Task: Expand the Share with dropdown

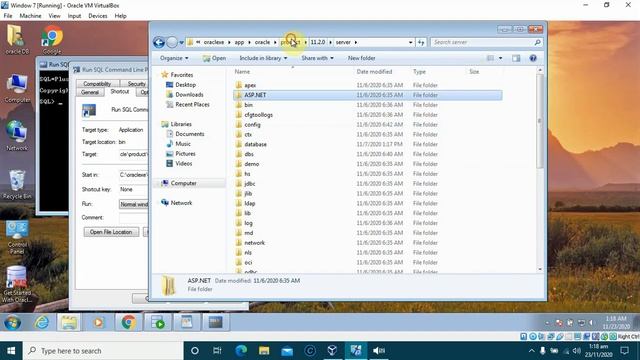Action: 317,58
